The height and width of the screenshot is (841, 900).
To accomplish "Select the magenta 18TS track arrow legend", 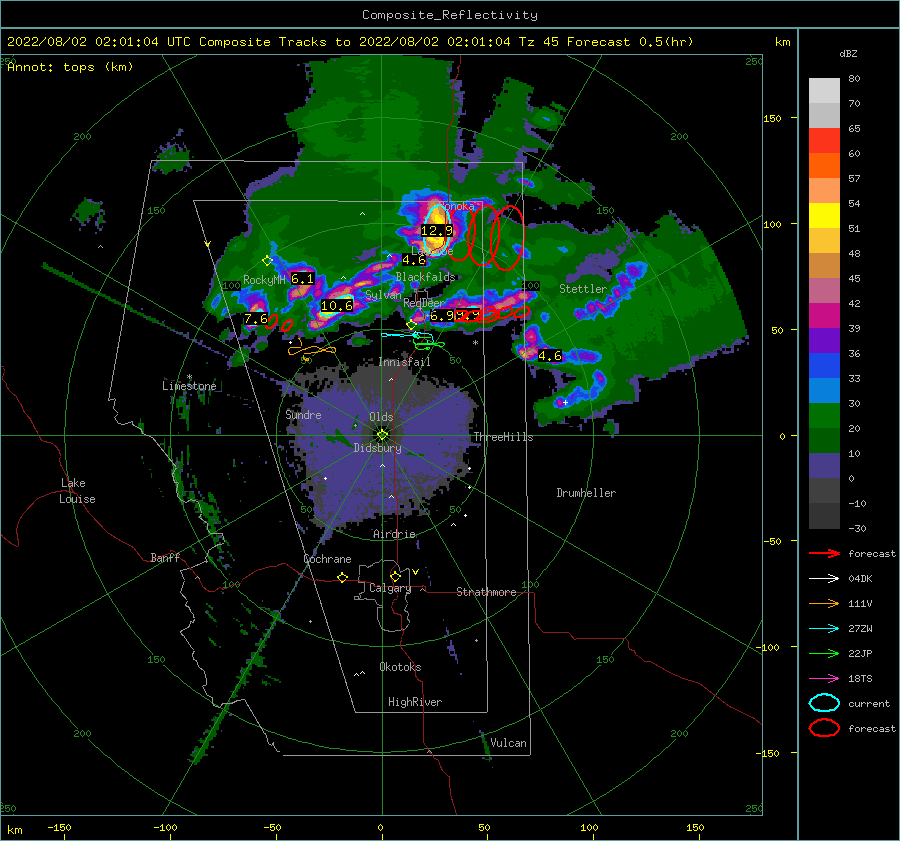I will pos(824,679).
